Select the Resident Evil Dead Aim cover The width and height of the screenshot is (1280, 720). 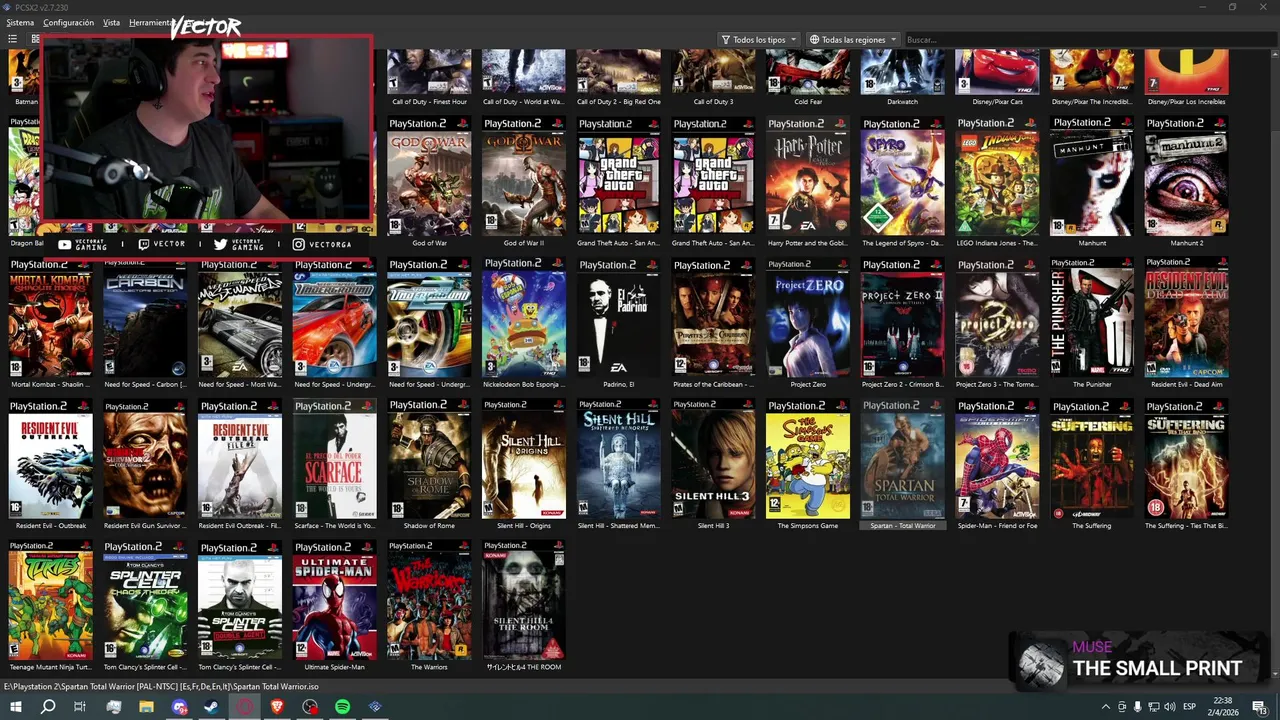[x=1186, y=318]
